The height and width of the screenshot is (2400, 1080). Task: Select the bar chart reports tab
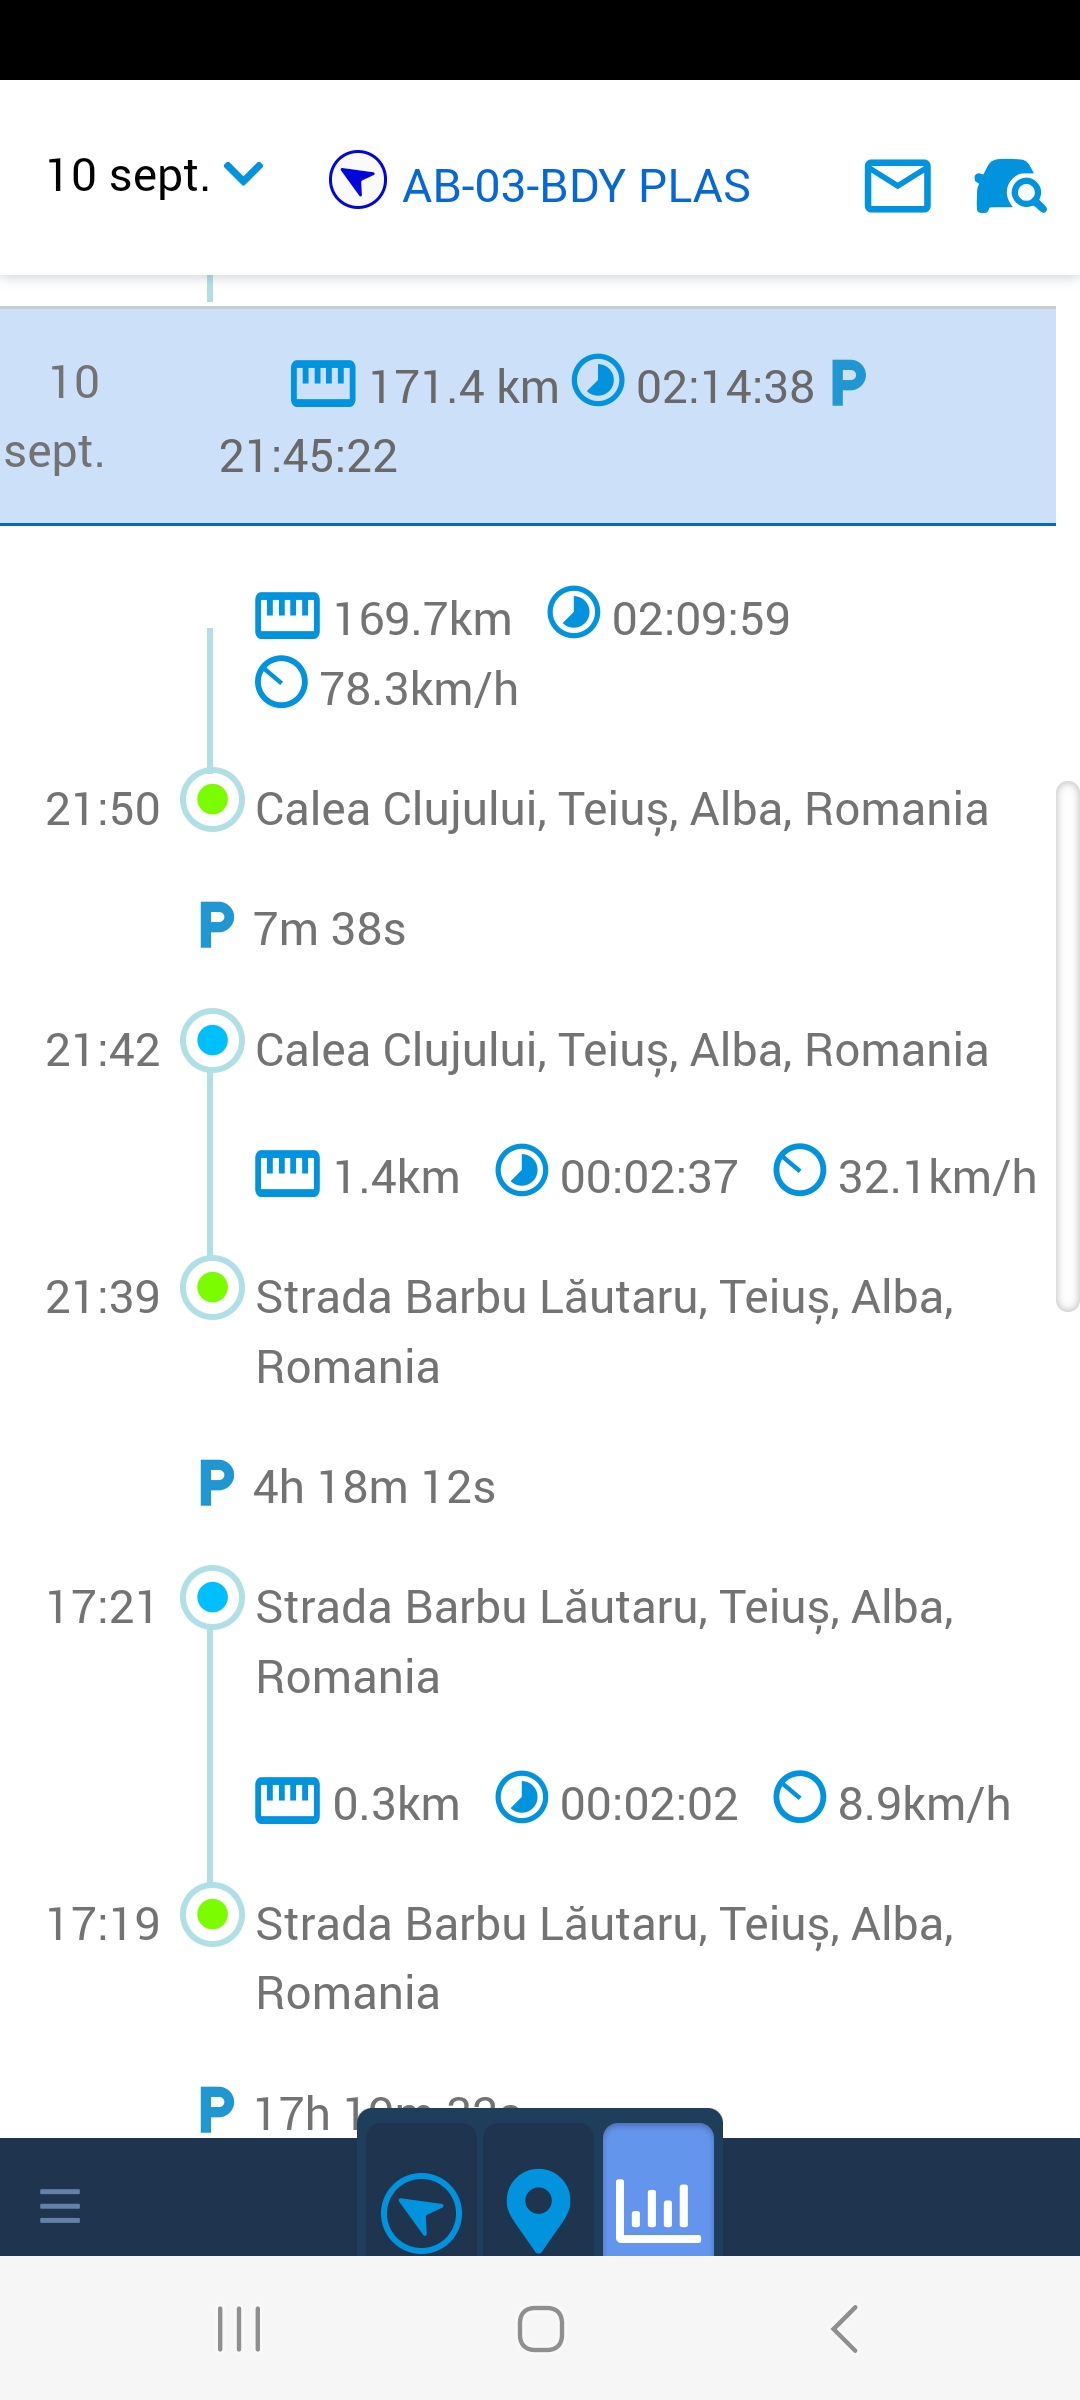[658, 2208]
